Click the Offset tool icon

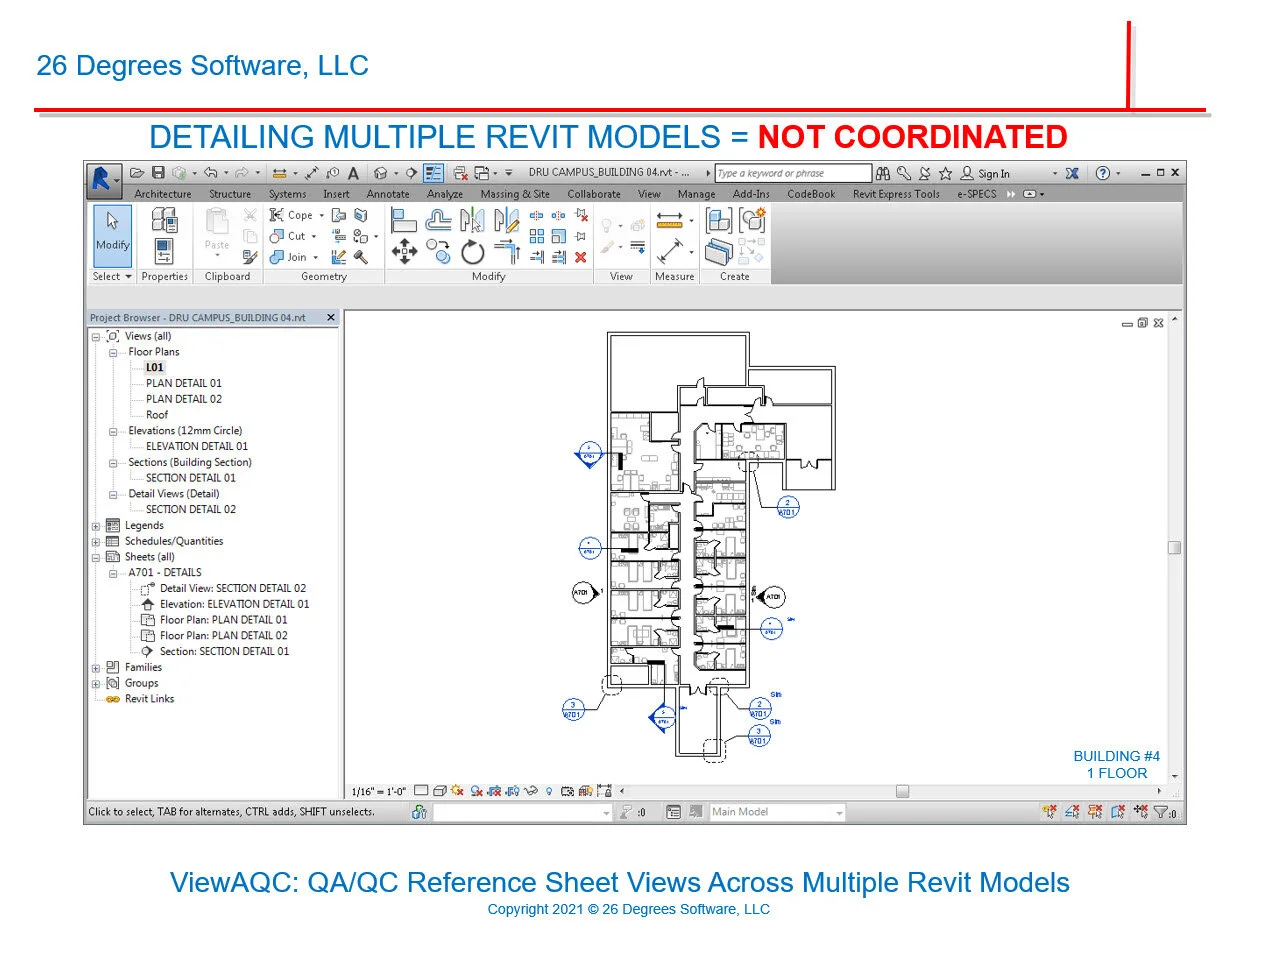tap(438, 219)
